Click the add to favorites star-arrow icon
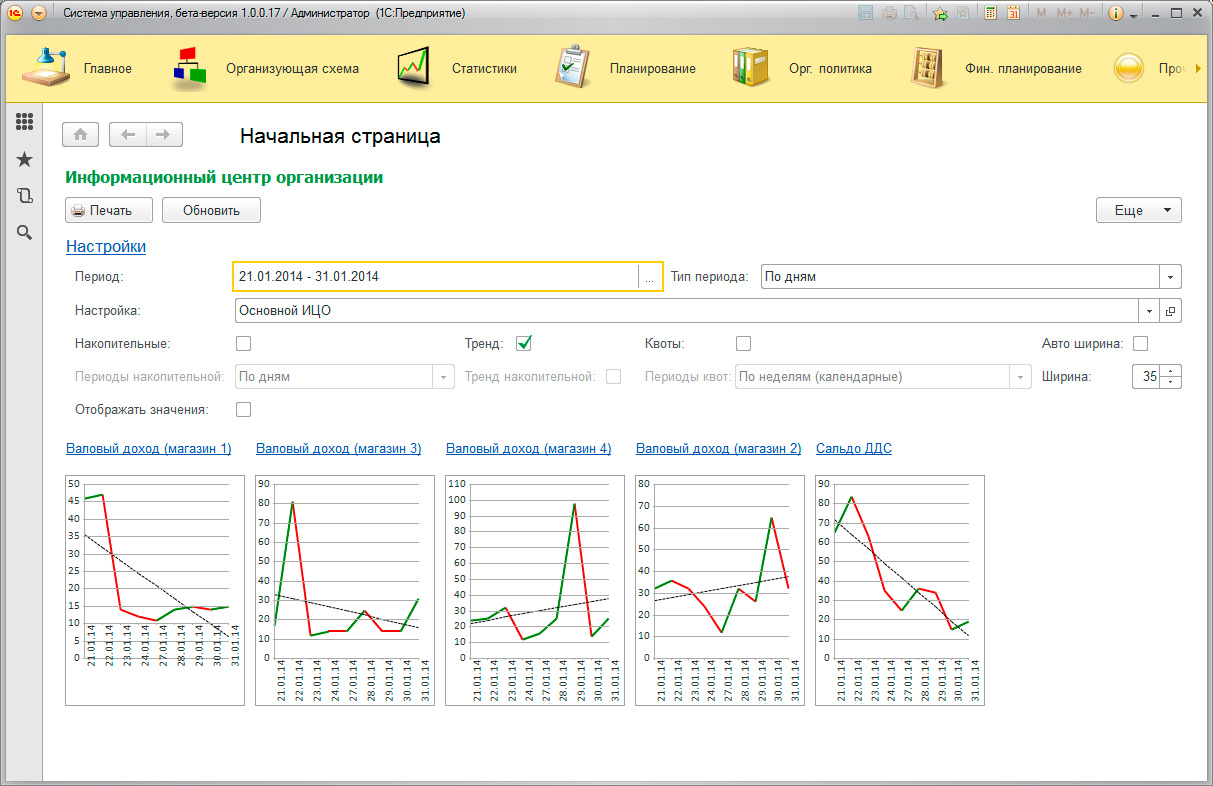Screen dimensions: 1213x786 940,14
